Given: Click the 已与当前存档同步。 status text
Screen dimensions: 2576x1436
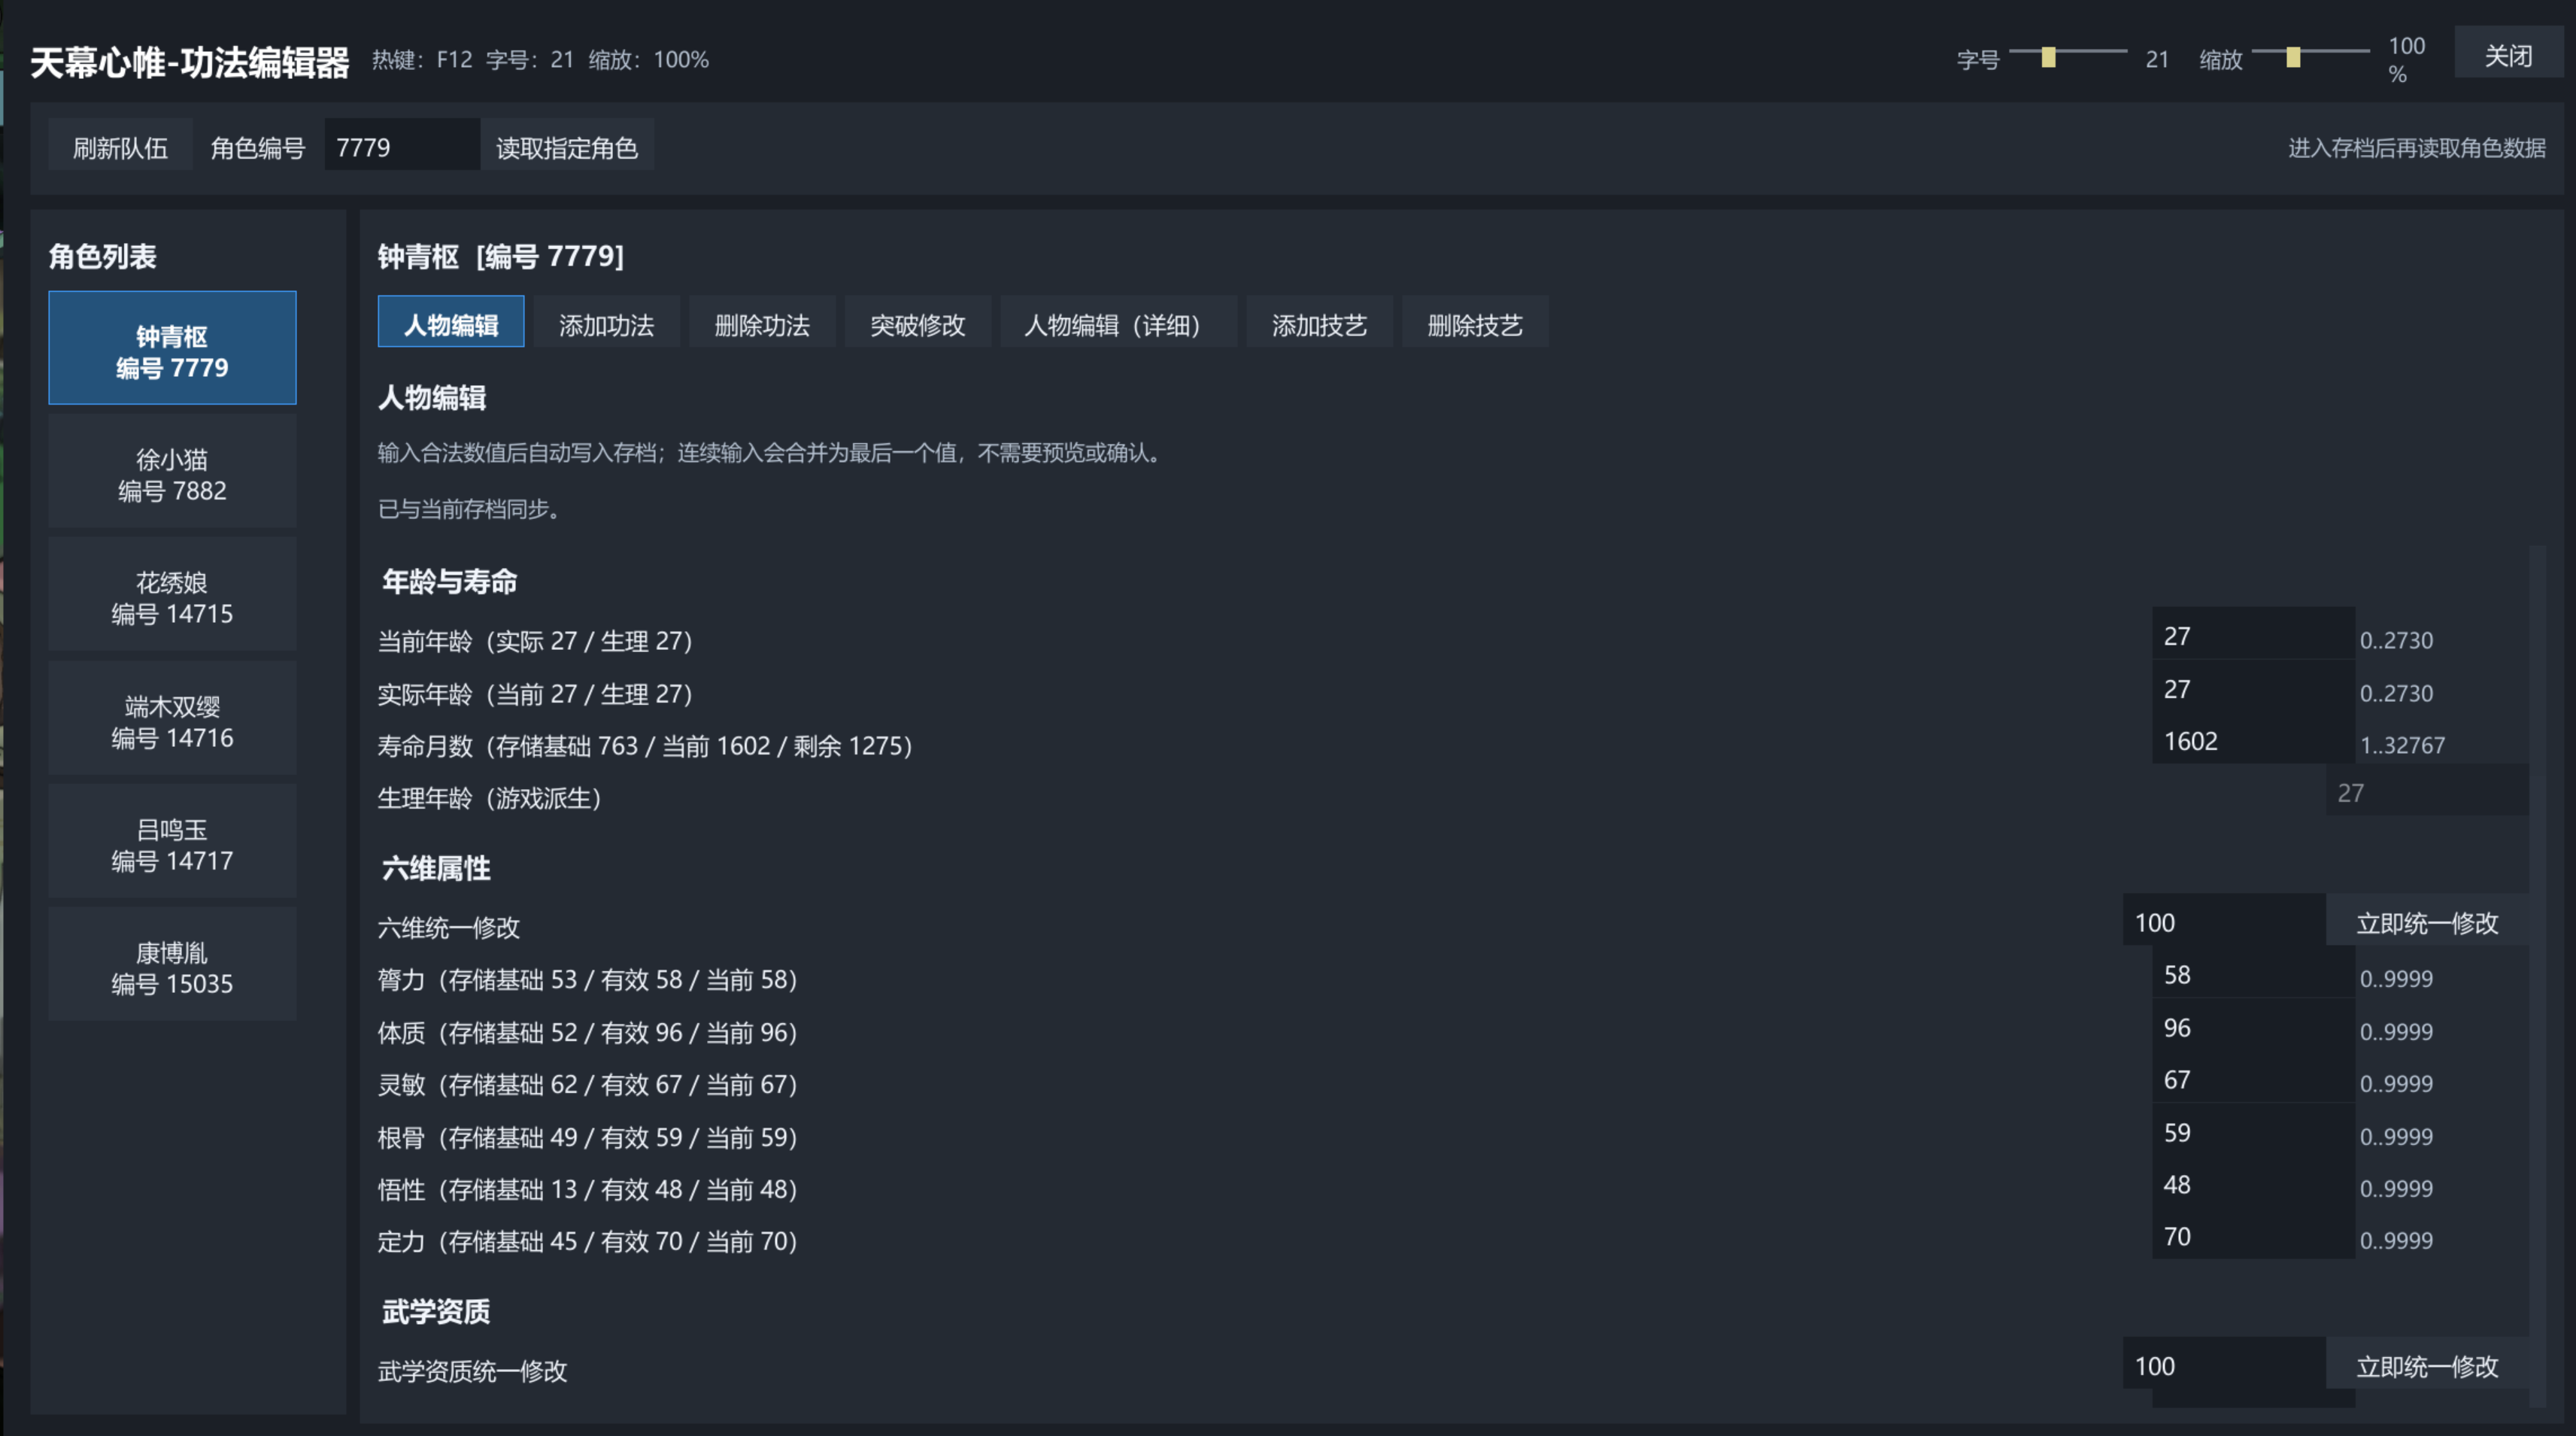Looking at the screenshot, I should (469, 509).
